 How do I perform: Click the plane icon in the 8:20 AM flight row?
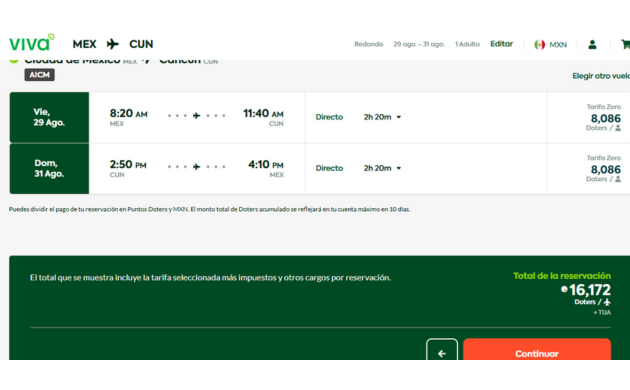[x=196, y=116]
